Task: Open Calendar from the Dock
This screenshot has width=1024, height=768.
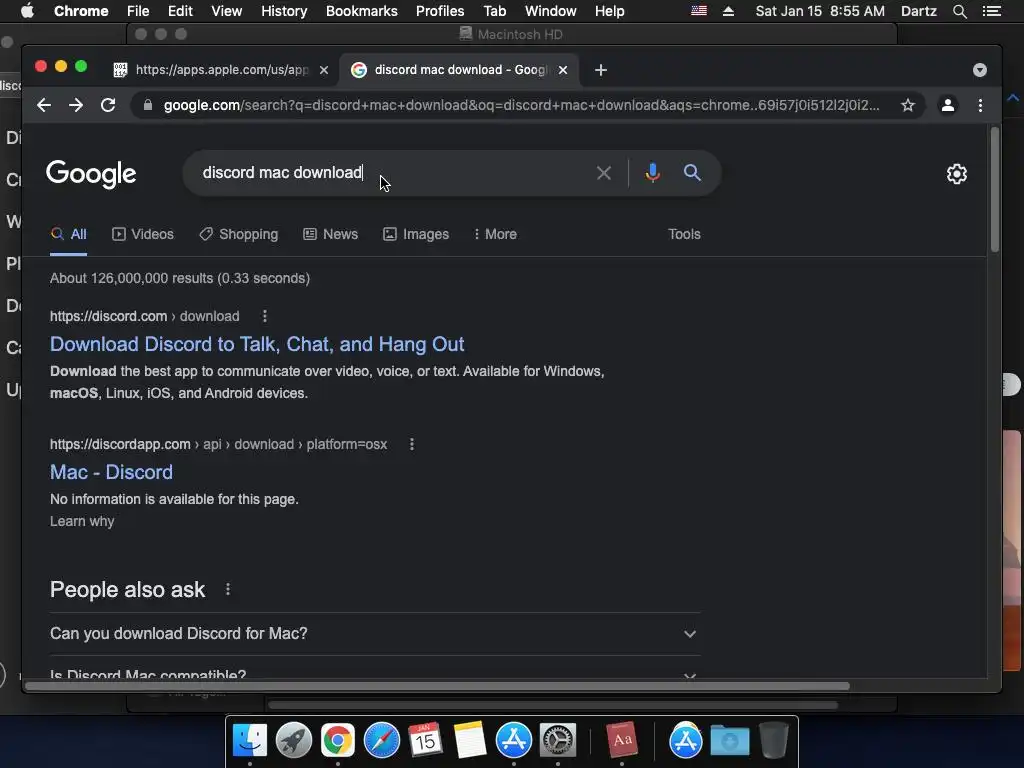Action: (x=425, y=741)
